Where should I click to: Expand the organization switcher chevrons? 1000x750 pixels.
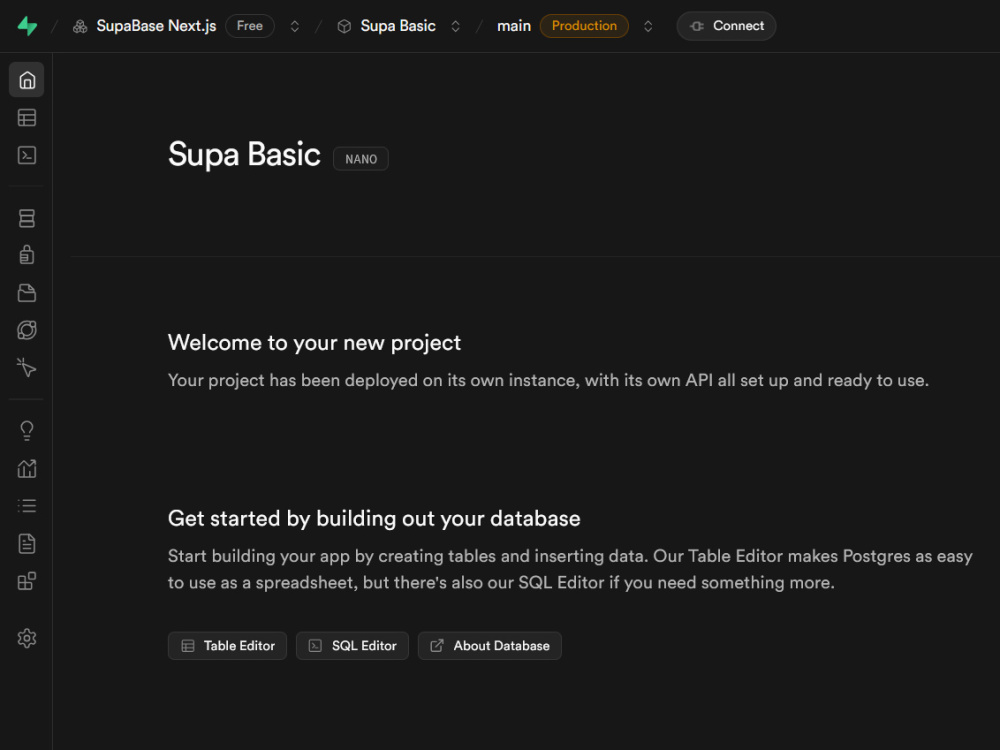click(295, 26)
